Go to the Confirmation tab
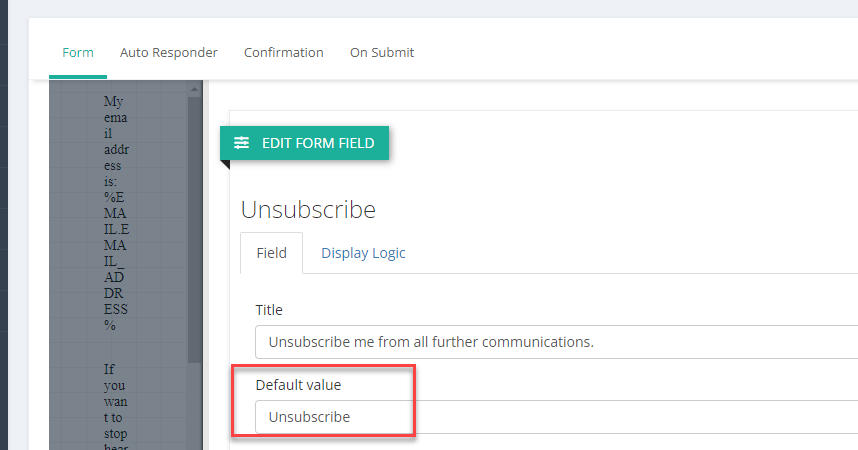The image size is (858, 450). point(283,53)
